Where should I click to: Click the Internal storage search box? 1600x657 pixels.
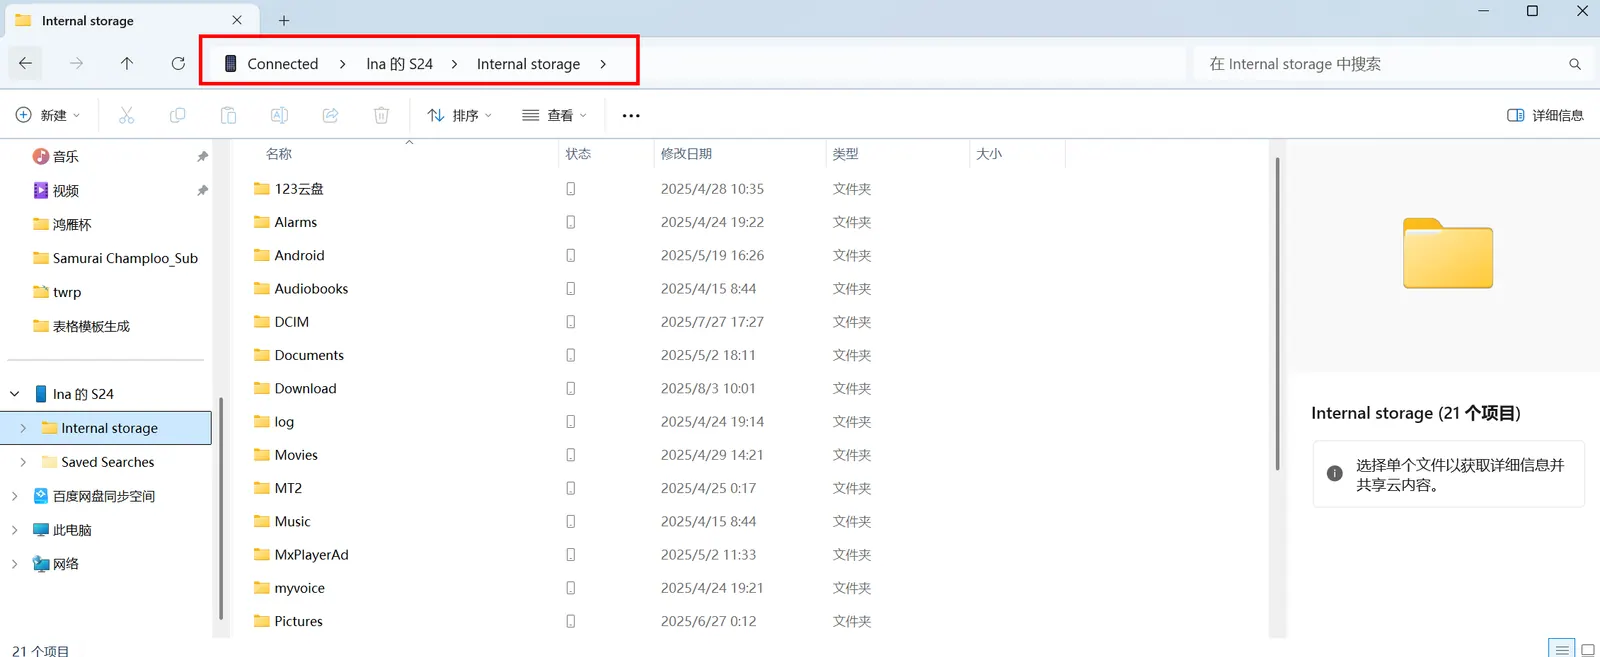[1380, 64]
